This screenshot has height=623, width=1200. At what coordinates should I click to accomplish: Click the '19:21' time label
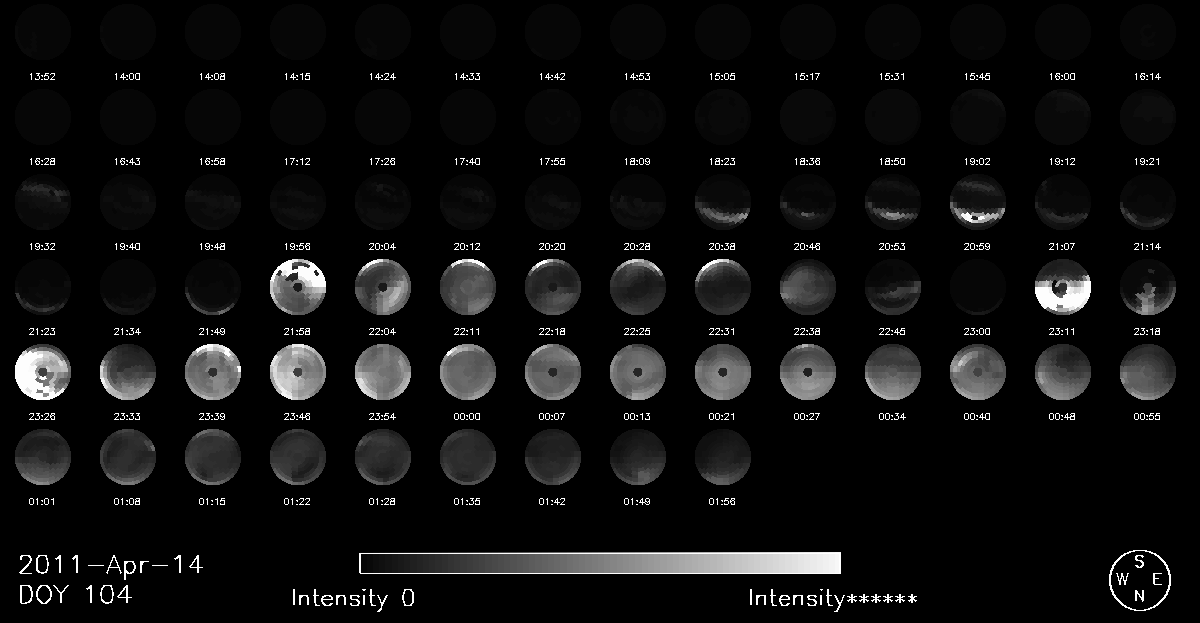(1148, 160)
